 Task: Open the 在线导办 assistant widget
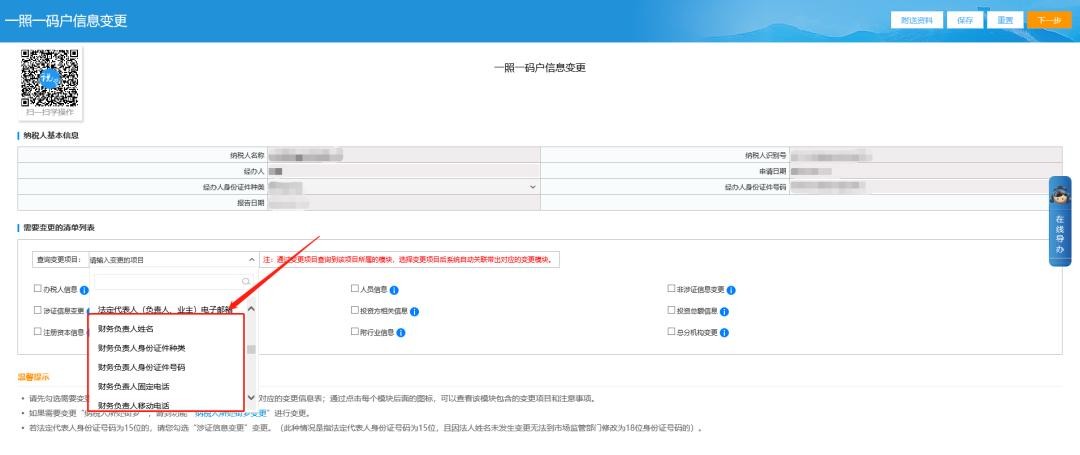(1059, 222)
